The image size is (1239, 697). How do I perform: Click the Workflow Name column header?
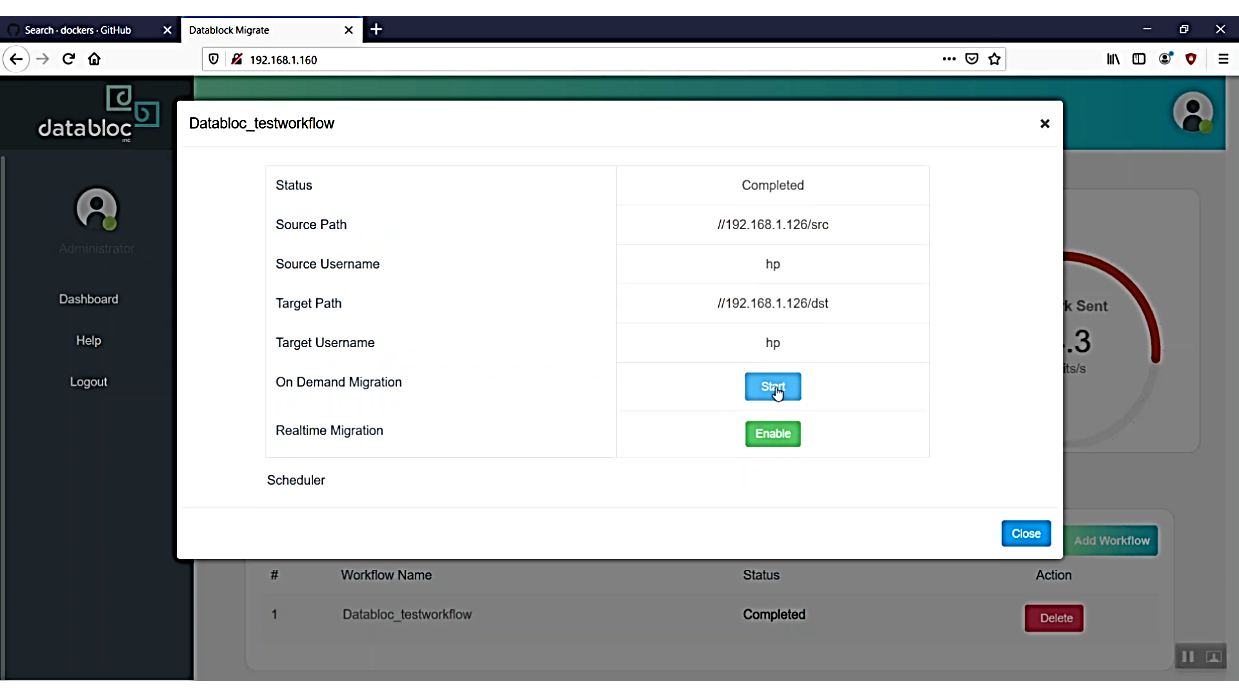tap(386, 575)
